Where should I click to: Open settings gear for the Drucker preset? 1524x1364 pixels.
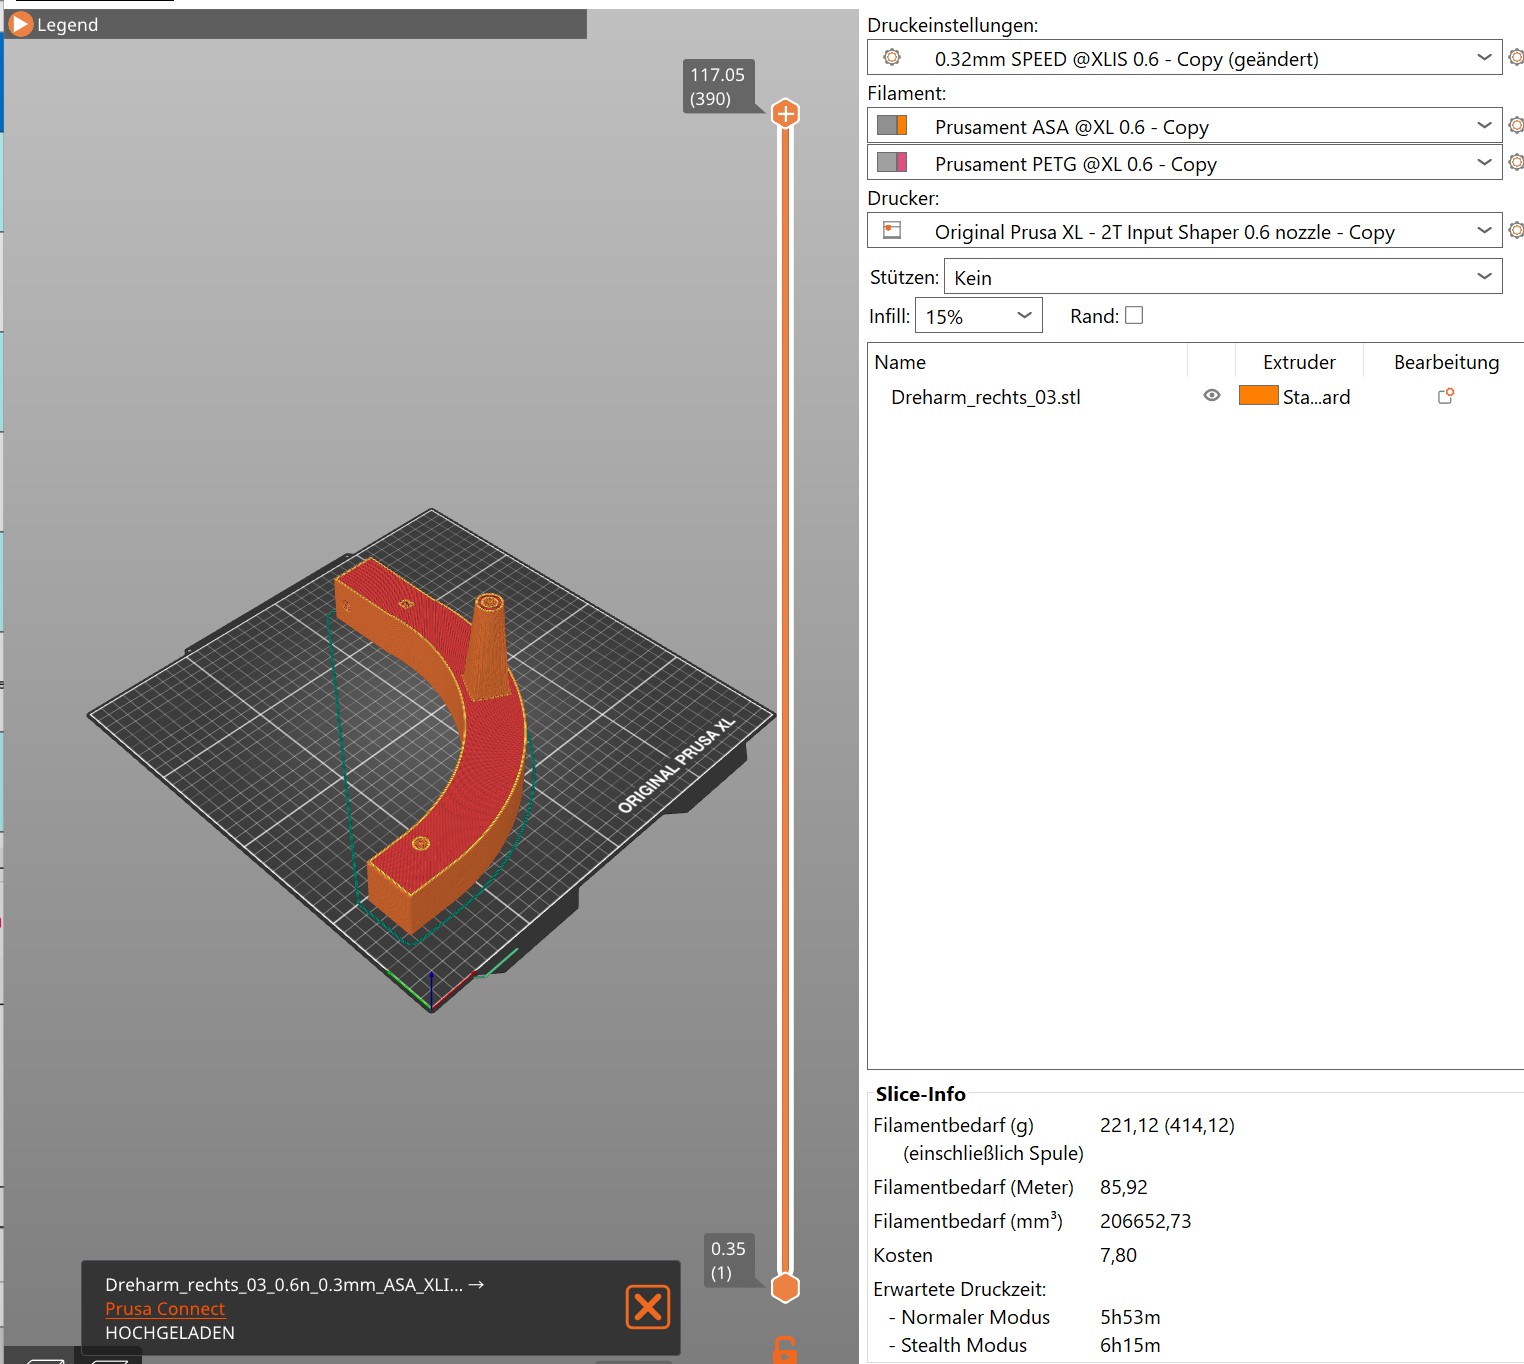pos(1516,230)
